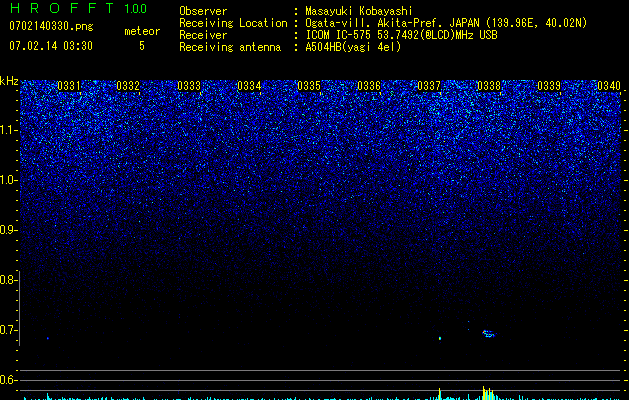Click the 1.0 frequency axis label
Screen dimensions: 629x400
point(8,180)
